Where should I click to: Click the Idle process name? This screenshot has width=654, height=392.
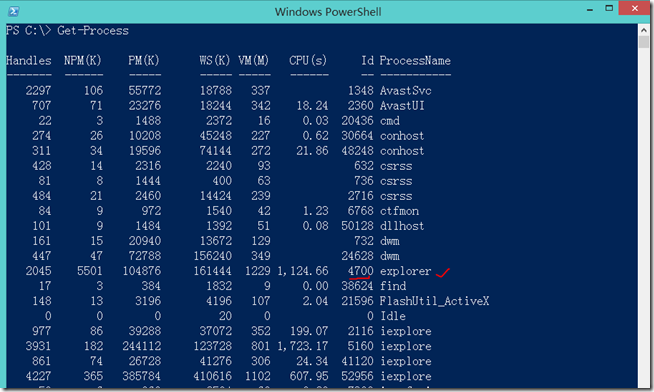click(x=393, y=316)
